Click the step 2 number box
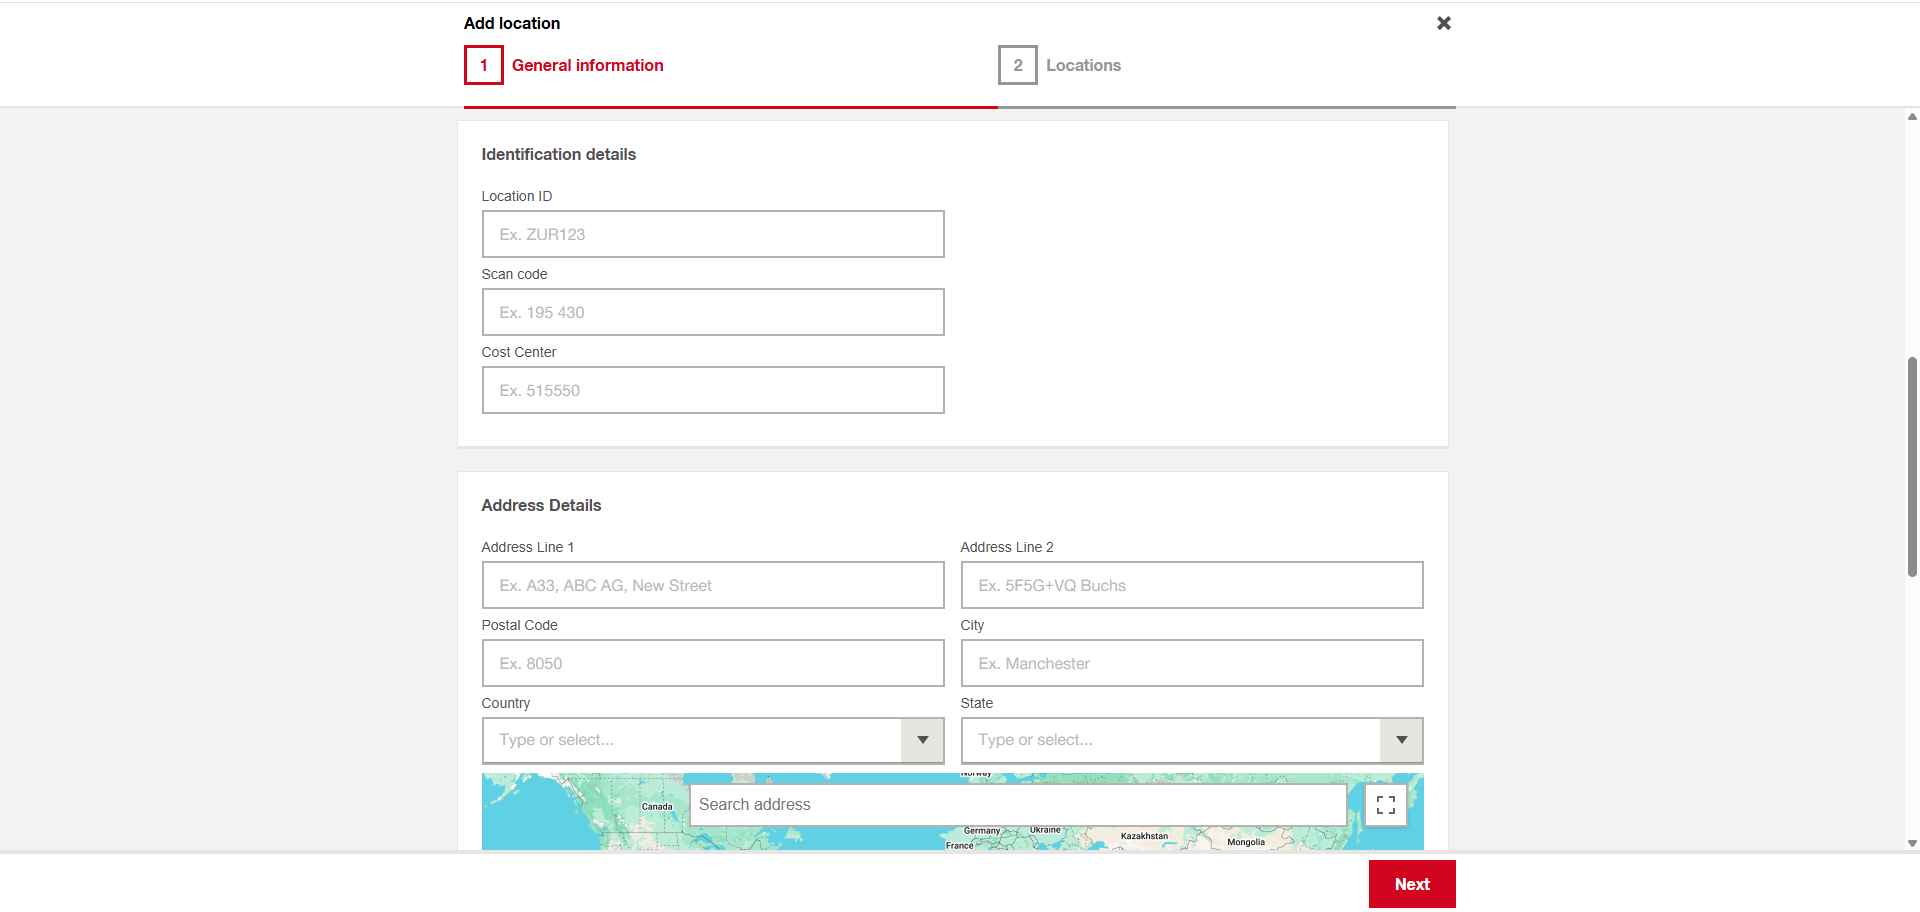The image size is (1920, 912). 1017,66
